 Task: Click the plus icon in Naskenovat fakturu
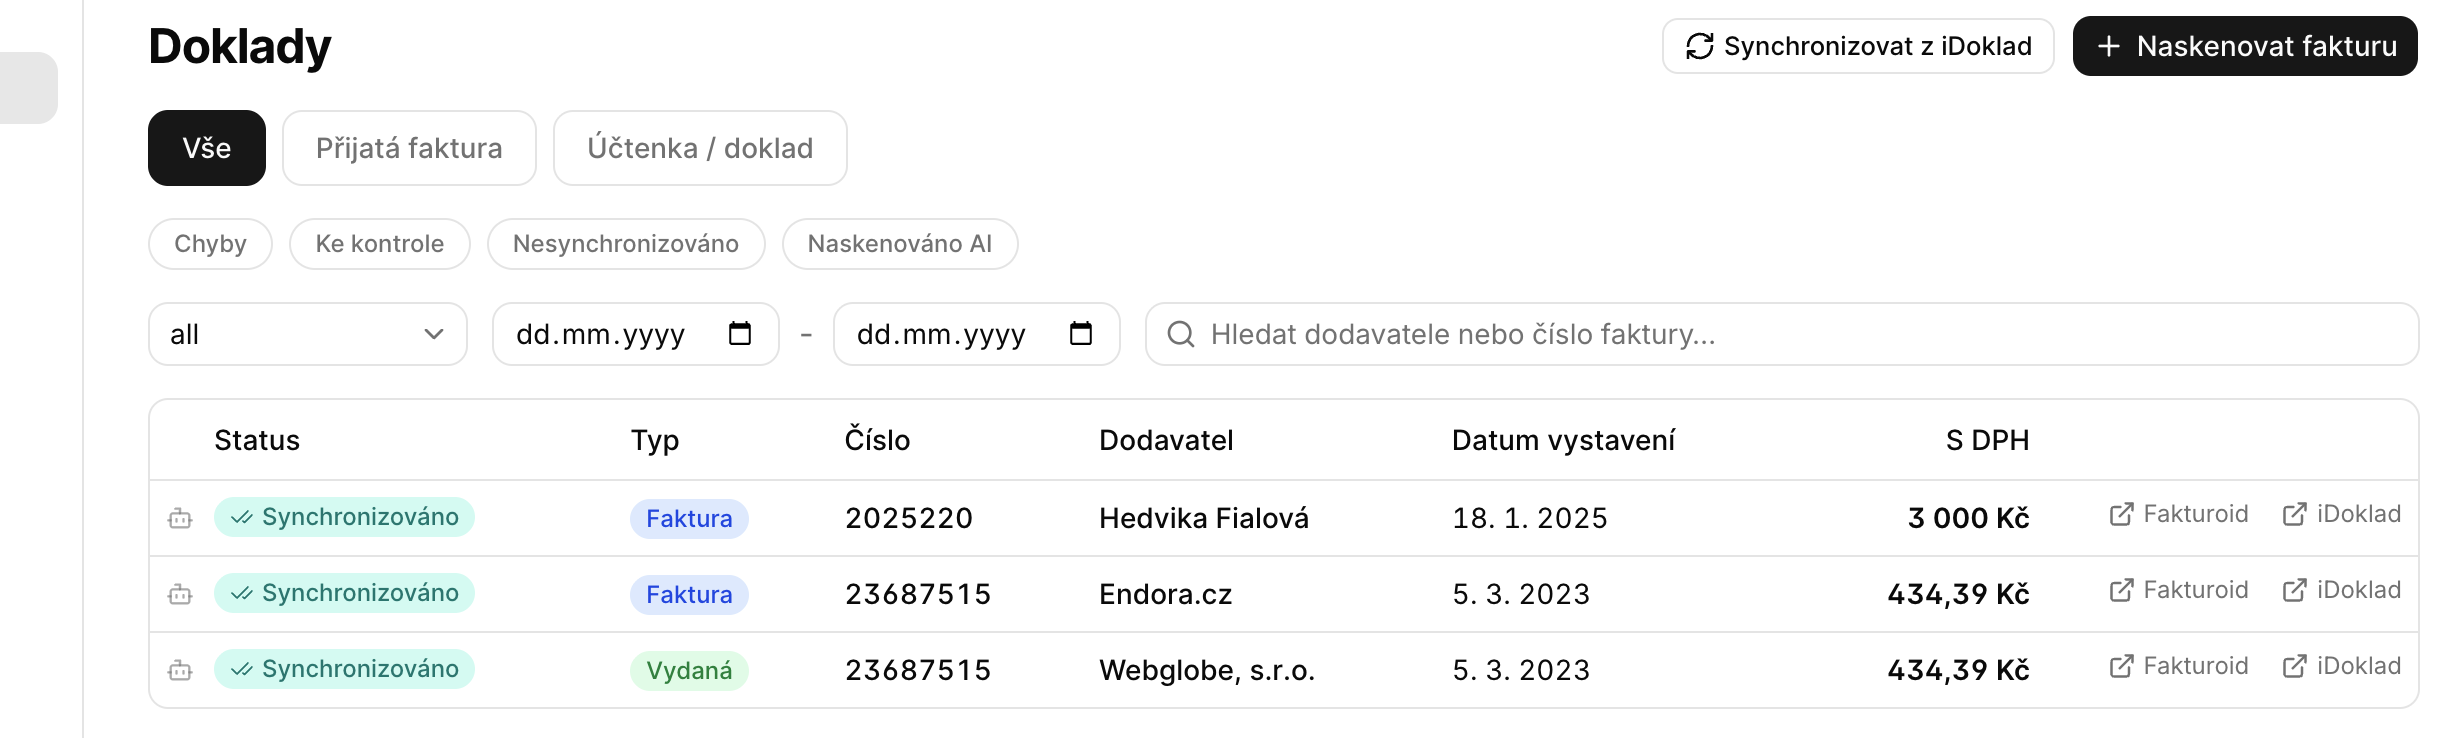tap(2109, 46)
